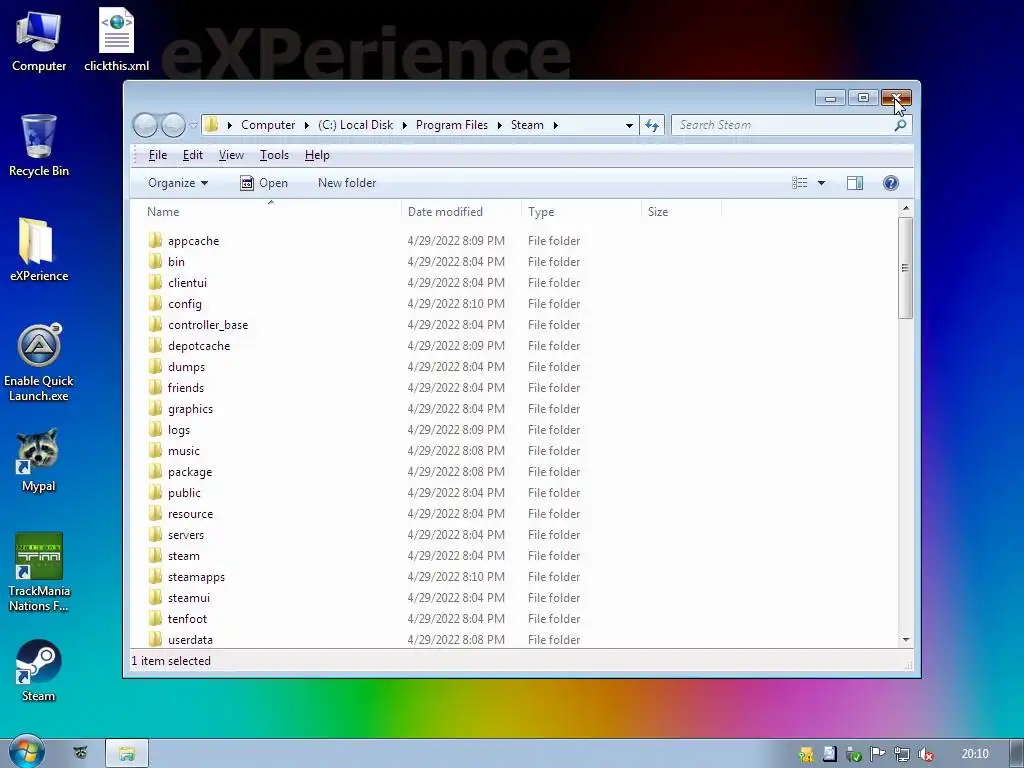Open the eXPerience desktop folder
Screen dimensions: 1024x768
[39, 249]
